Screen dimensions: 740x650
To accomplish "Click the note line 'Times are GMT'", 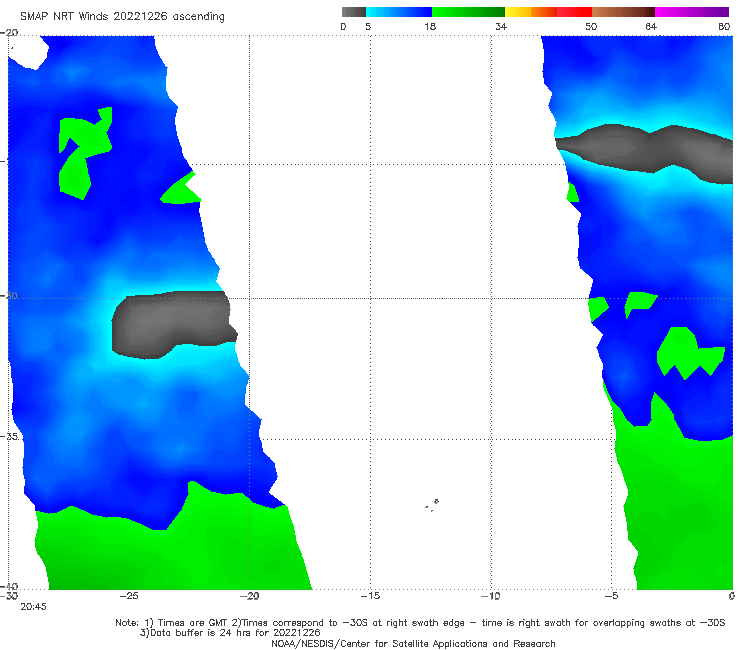I will coord(187,623).
